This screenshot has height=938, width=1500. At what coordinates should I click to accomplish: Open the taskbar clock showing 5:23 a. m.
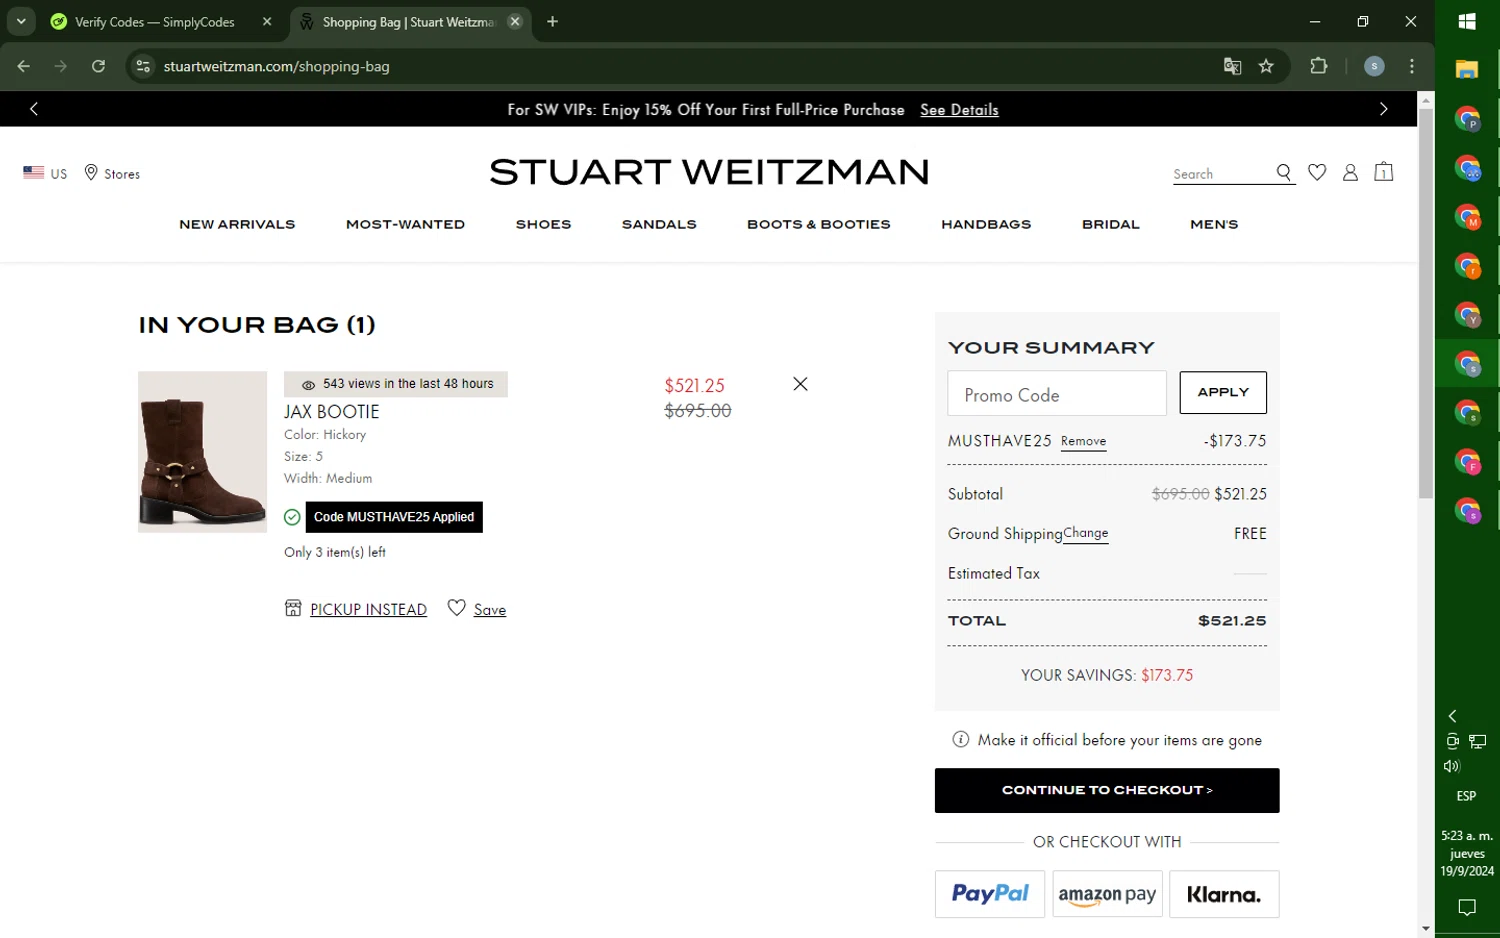(1467, 853)
